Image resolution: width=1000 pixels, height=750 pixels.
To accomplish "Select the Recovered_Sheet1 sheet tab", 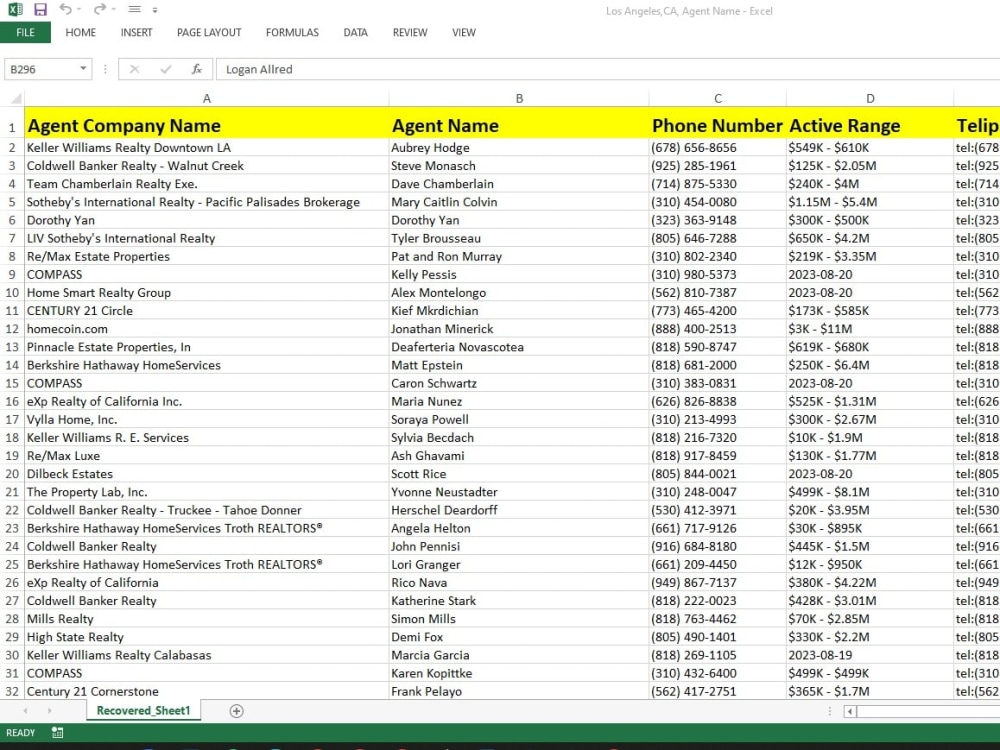I will coord(143,710).
